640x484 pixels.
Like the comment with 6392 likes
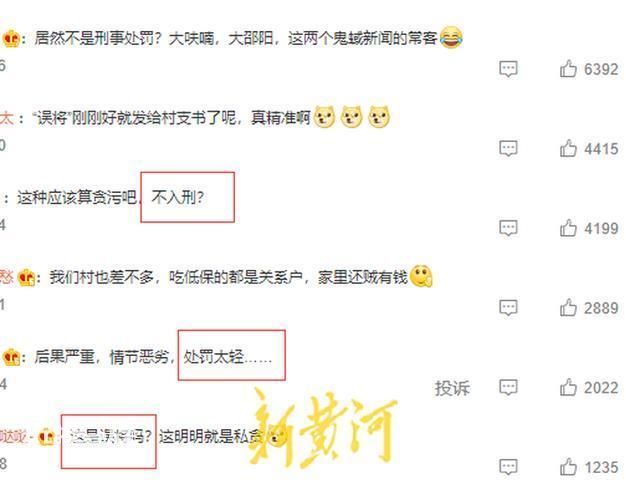[x=568, y=69]
